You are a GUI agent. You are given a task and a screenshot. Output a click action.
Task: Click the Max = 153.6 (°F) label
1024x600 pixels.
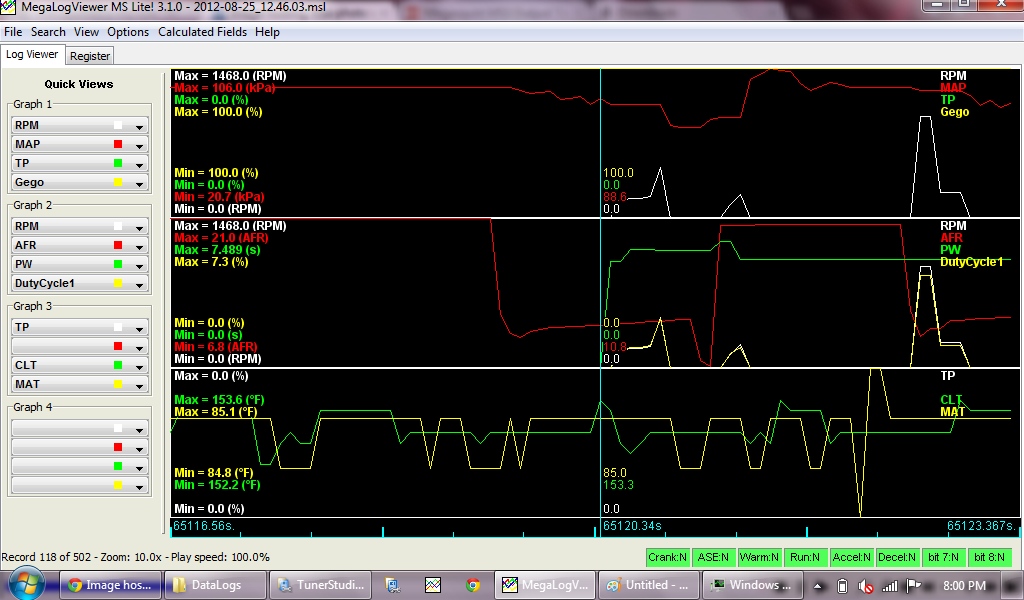click(217, 400)
